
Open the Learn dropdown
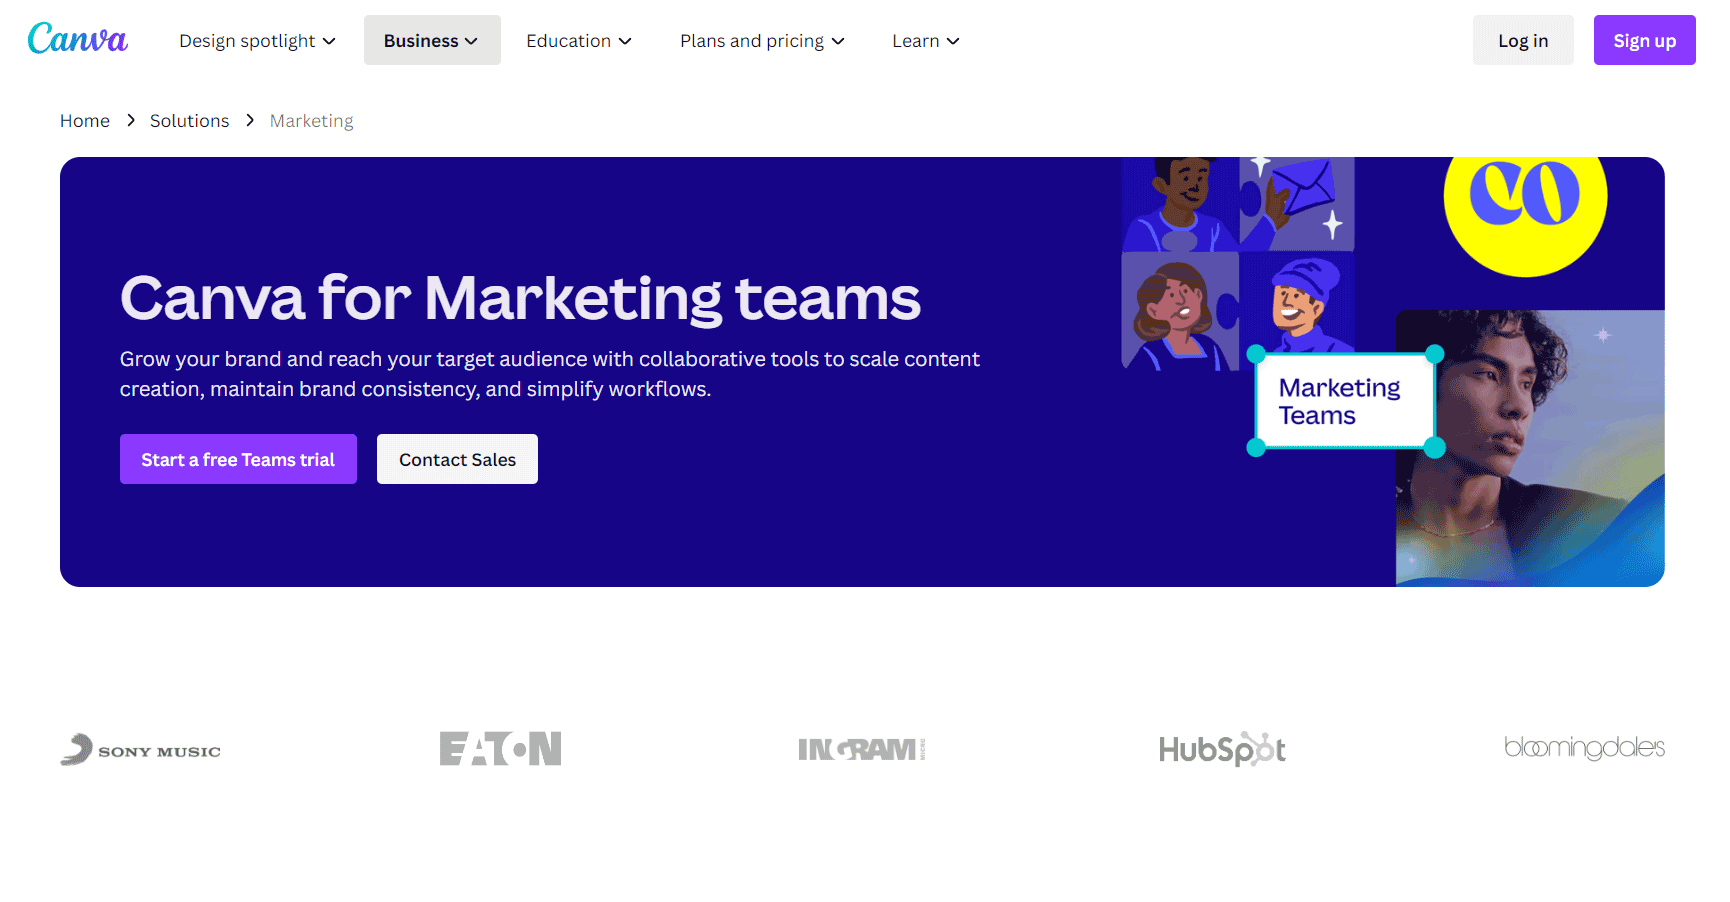[926, 41]
